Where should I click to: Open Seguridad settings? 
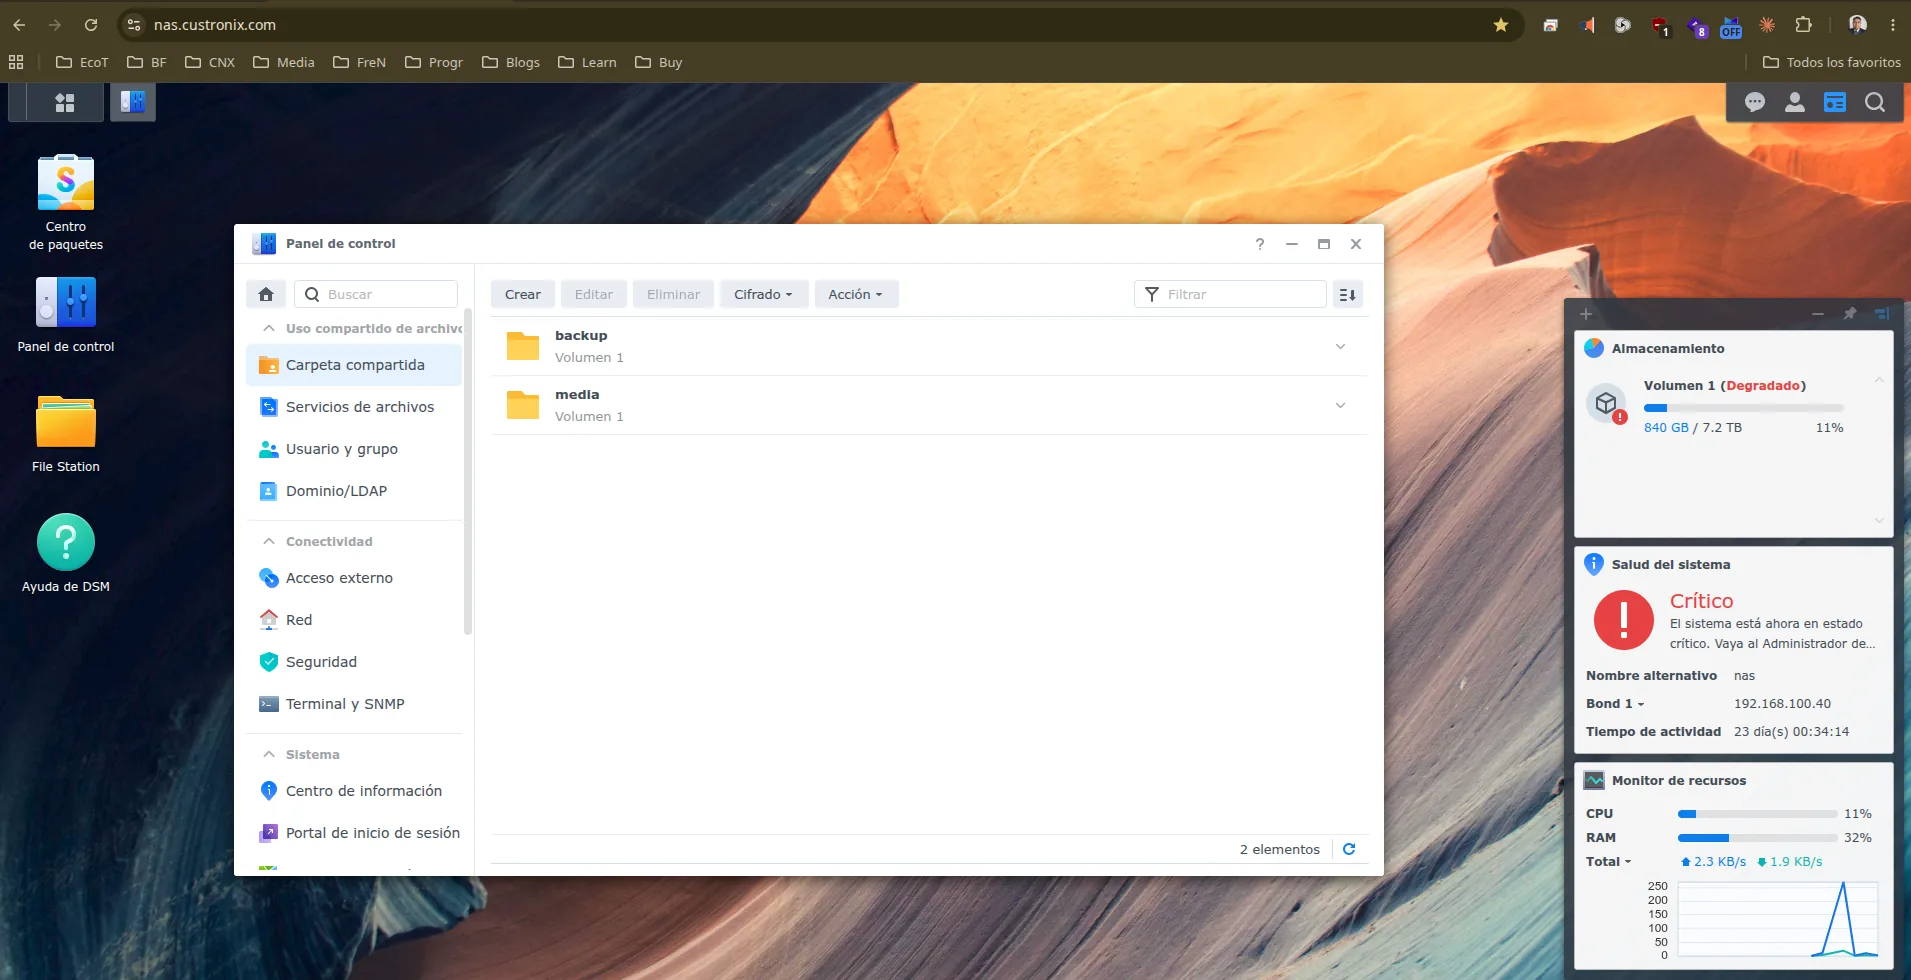coord(354,662)
